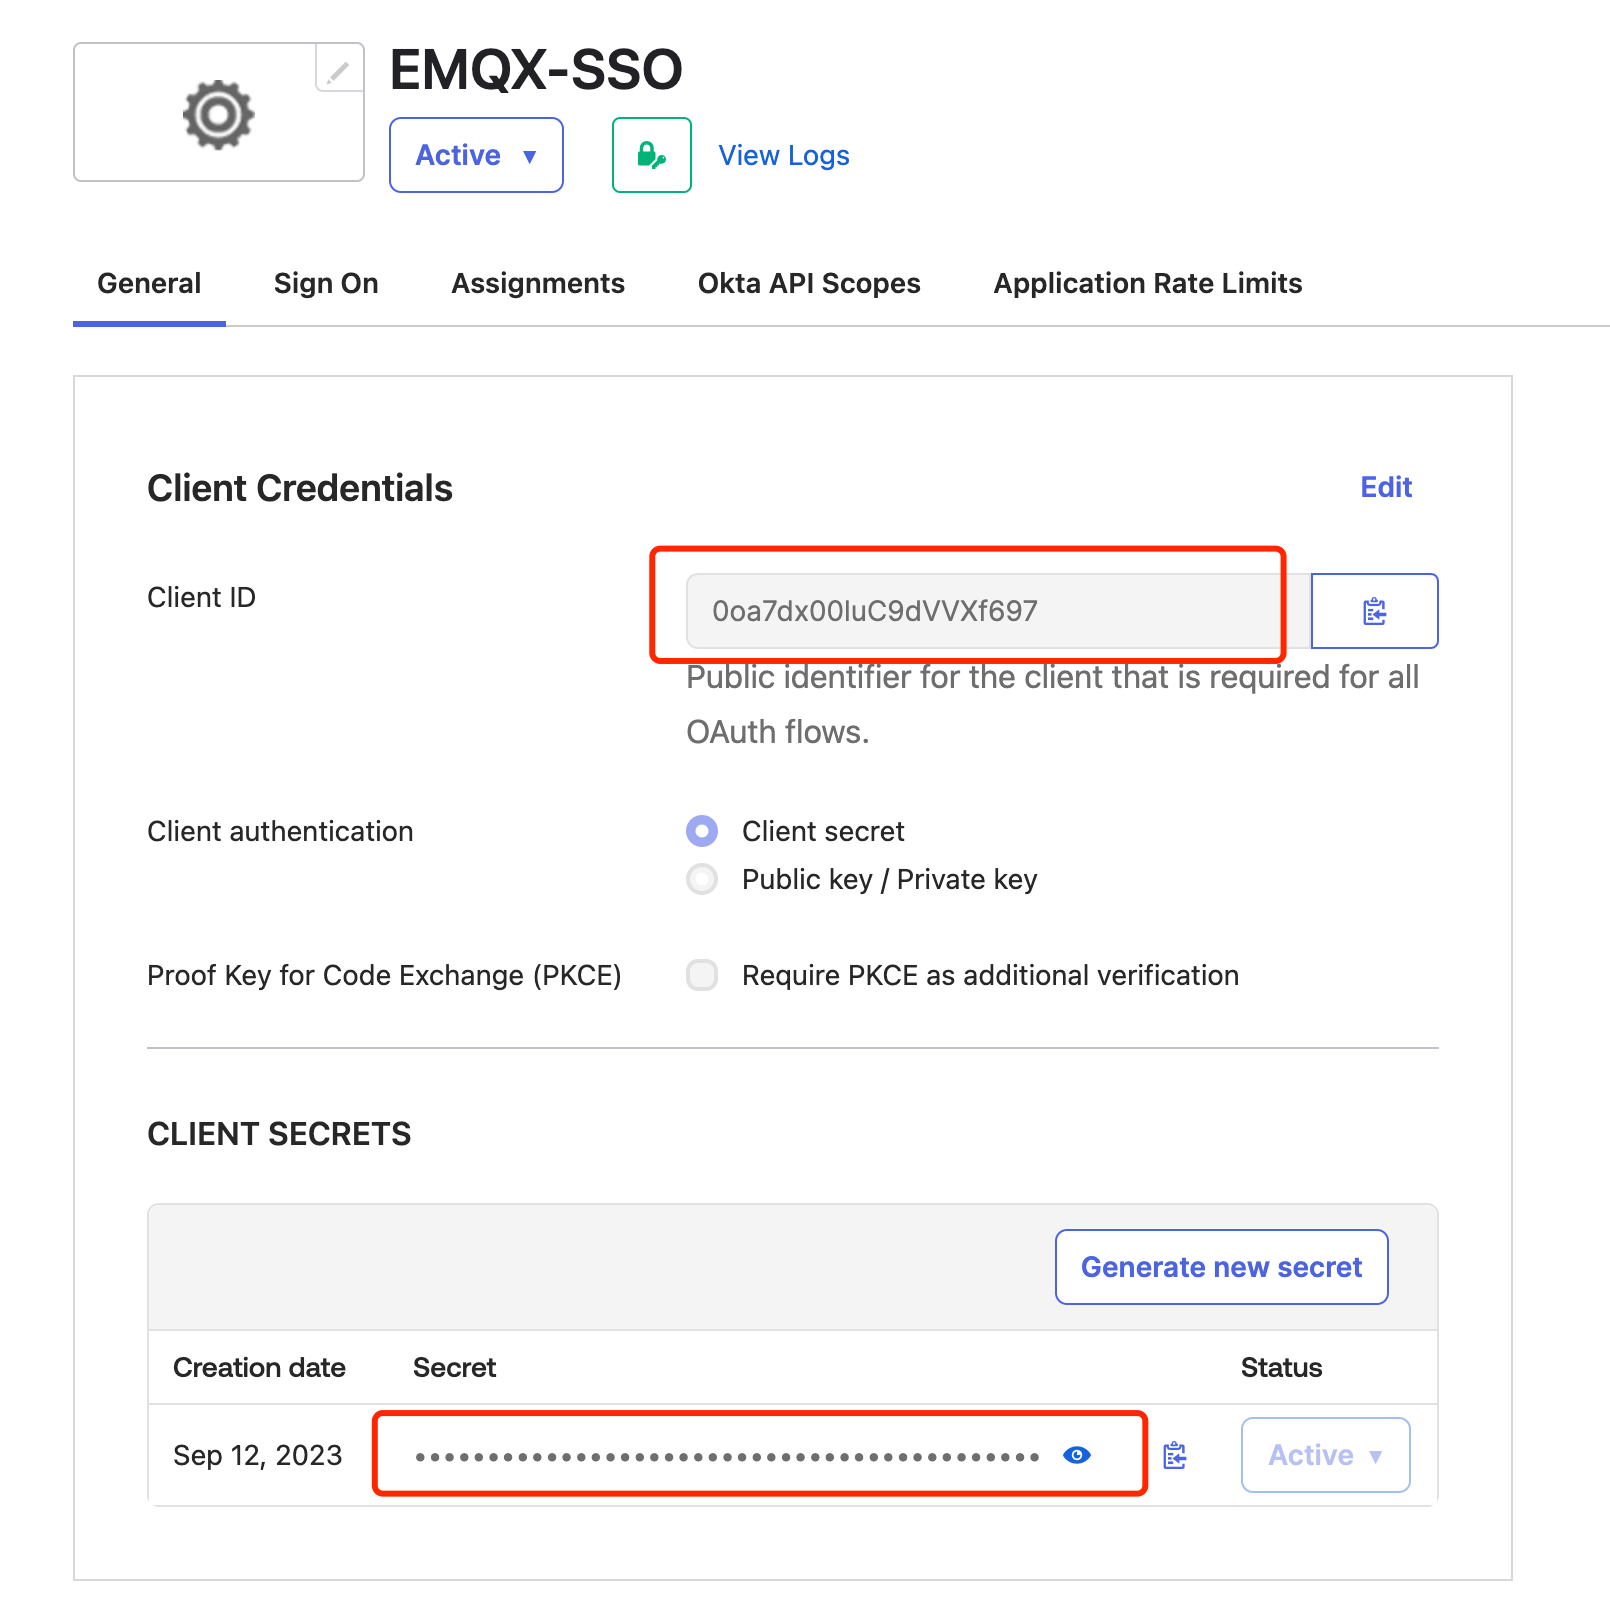Select Public key / Private key option
The height and width of the screenshot is (1614, 1610).
[702, 879]
